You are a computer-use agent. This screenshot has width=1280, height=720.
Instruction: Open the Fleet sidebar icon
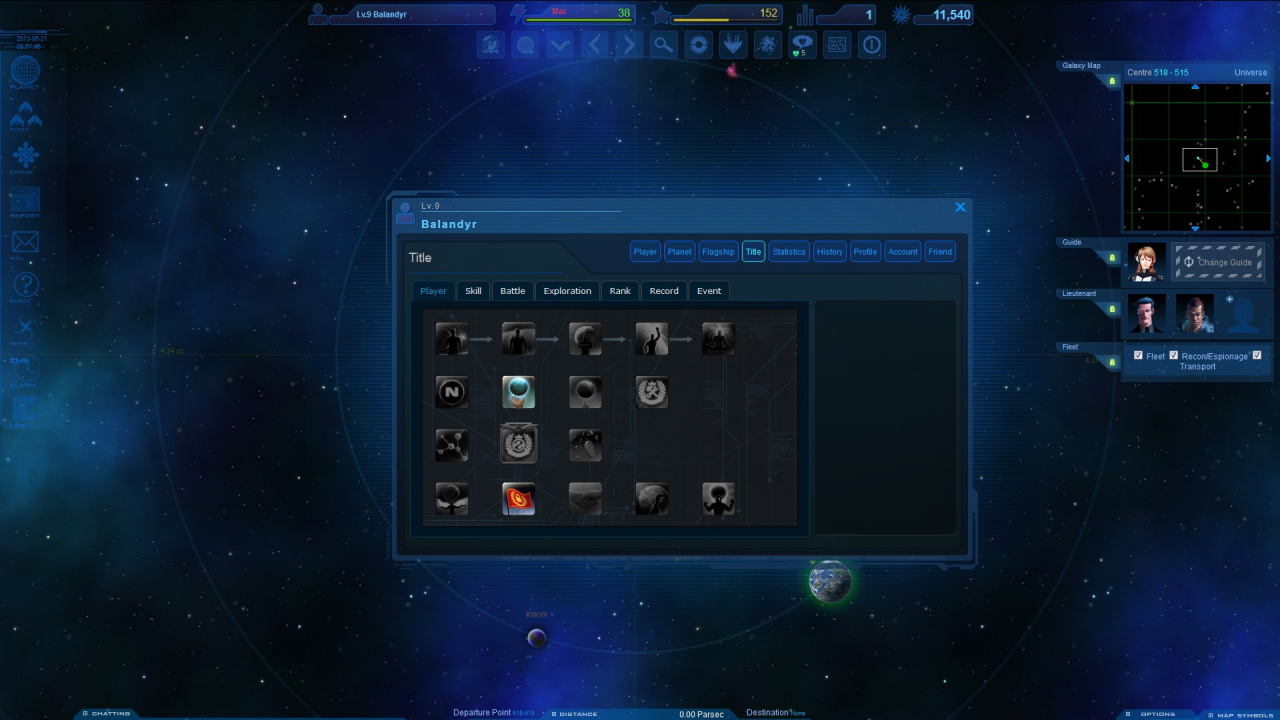point(25,117)
